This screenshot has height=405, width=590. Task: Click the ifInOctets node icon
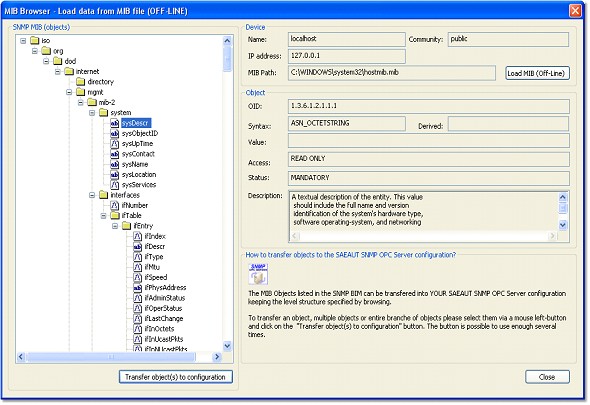[x=138, y=329]
